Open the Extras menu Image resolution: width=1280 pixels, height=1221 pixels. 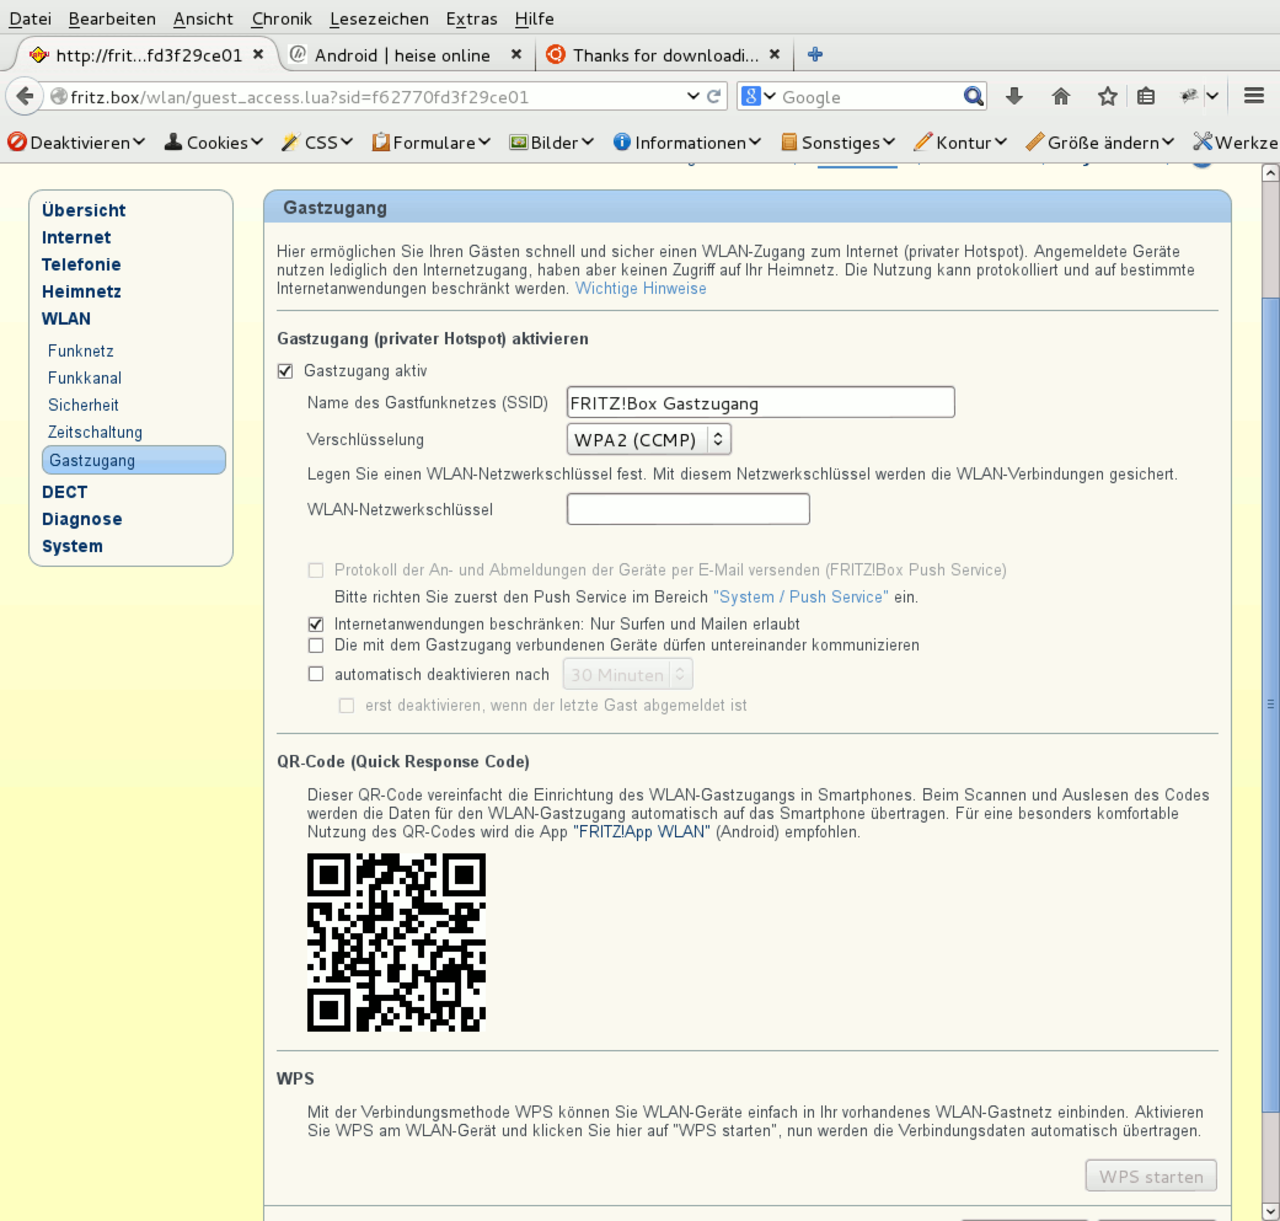(x=472, y=18)
